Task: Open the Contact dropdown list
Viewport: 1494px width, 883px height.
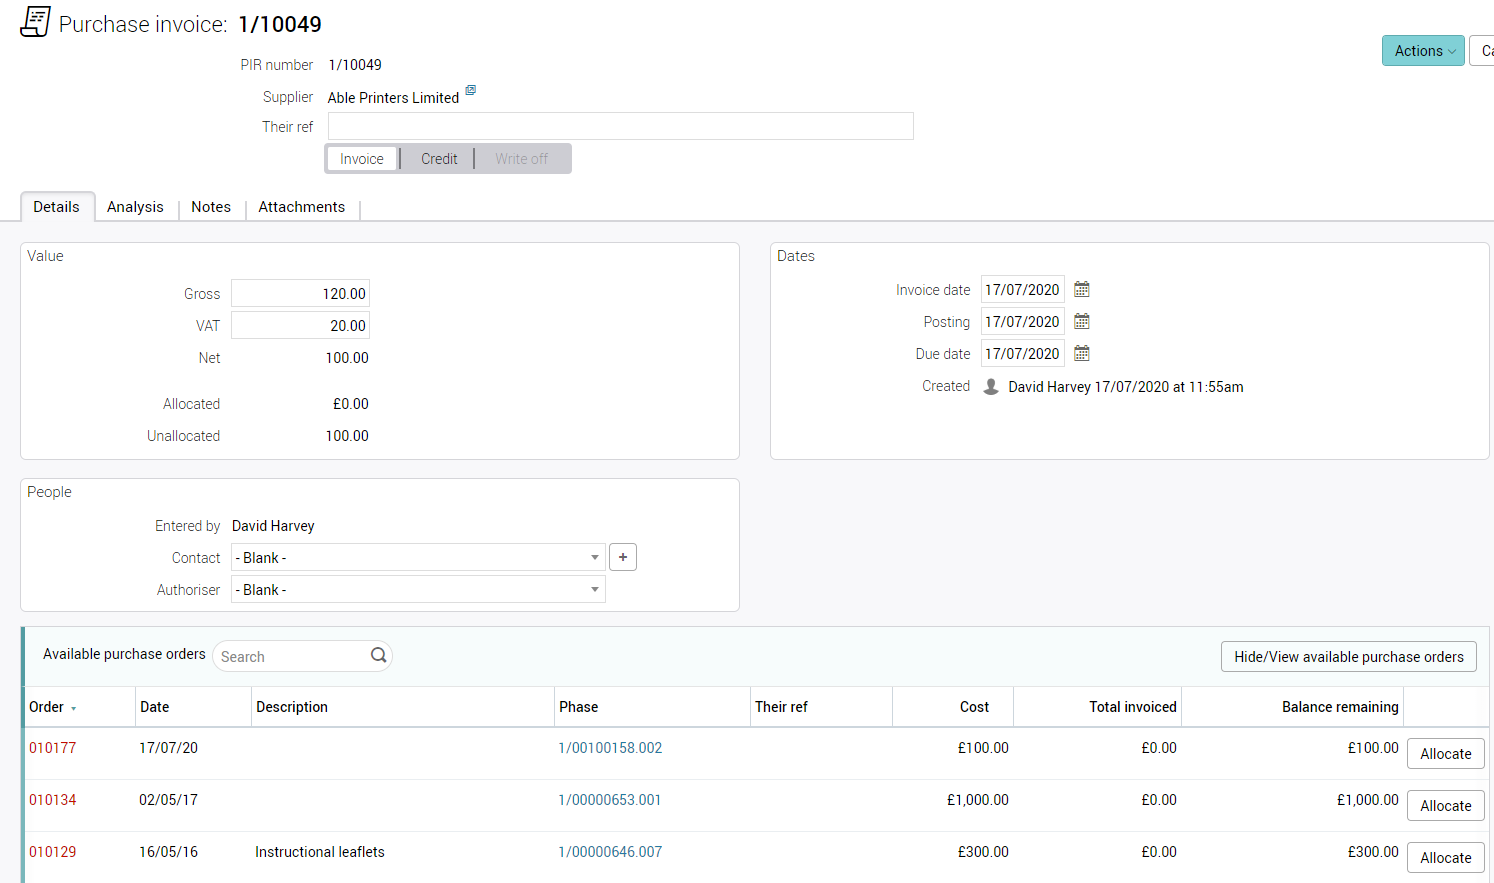Action: 418,558
